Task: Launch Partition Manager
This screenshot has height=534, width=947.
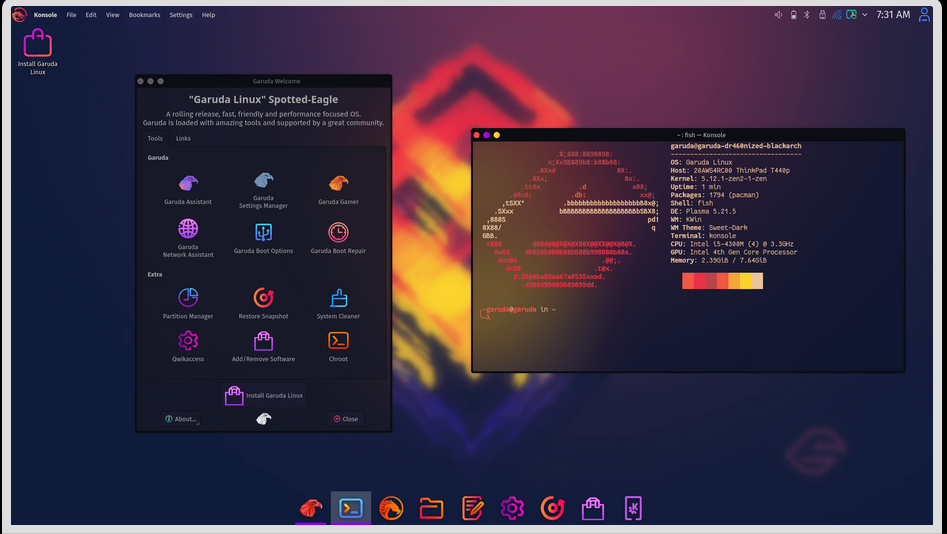Action: pos(188,303)
